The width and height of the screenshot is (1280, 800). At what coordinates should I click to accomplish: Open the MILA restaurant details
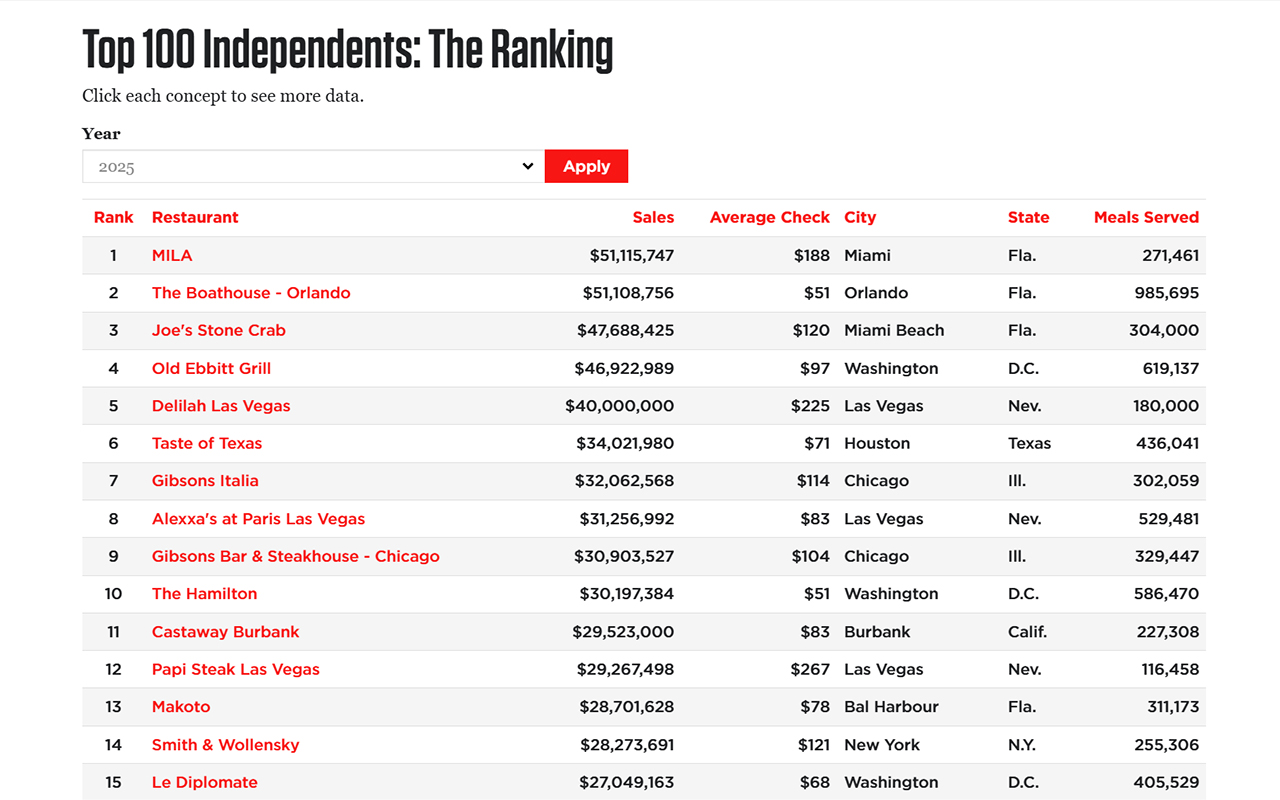(x=172, y=255)
